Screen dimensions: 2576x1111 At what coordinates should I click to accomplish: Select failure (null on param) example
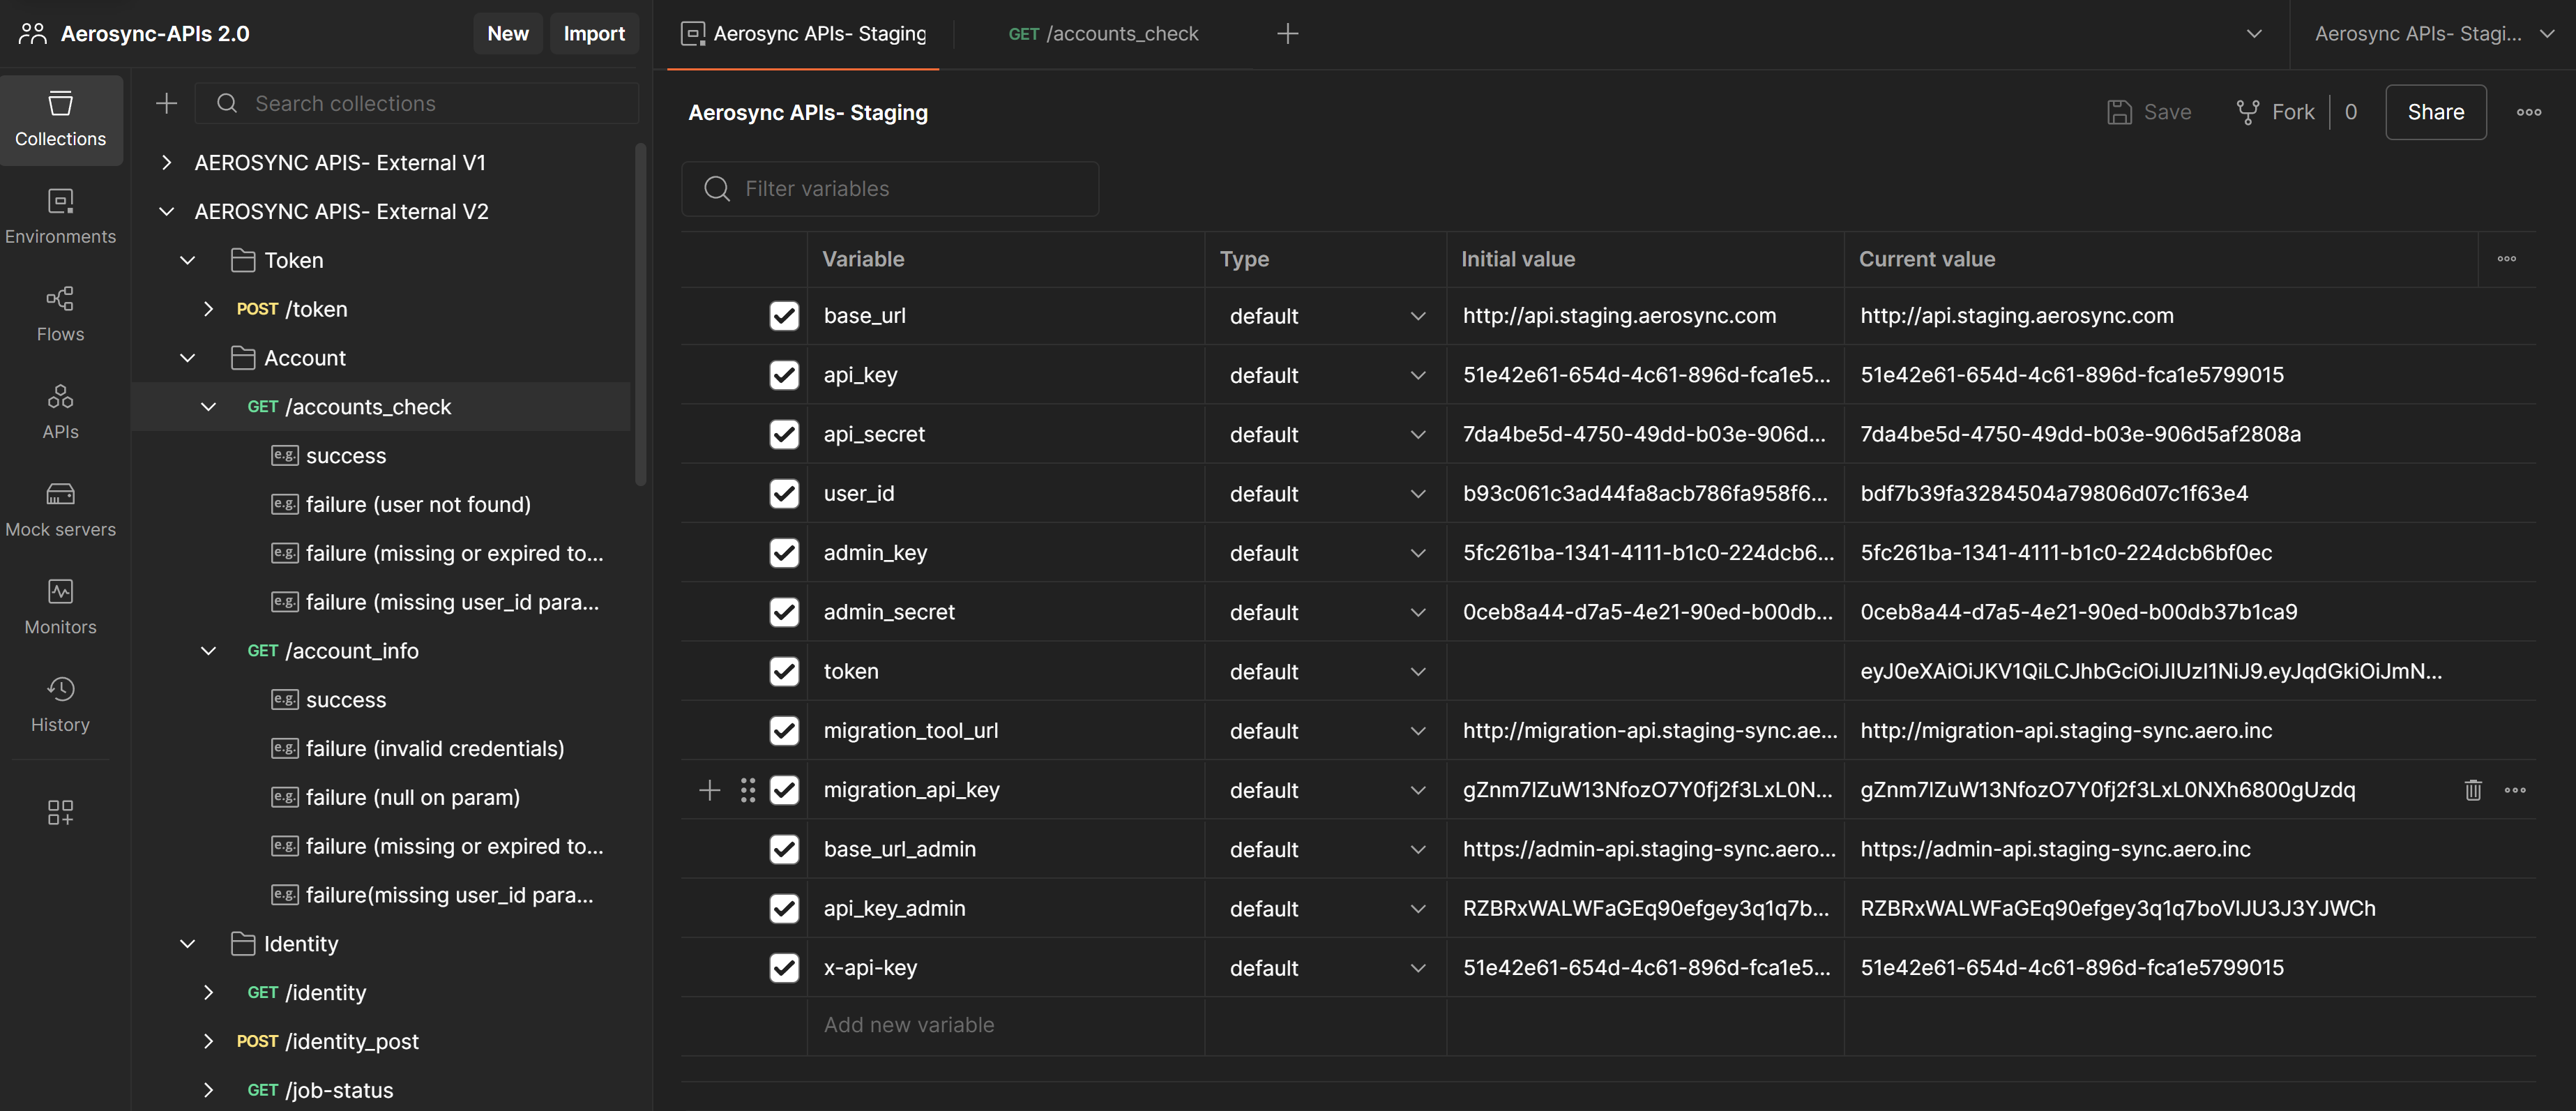click(x=413, y=797)
